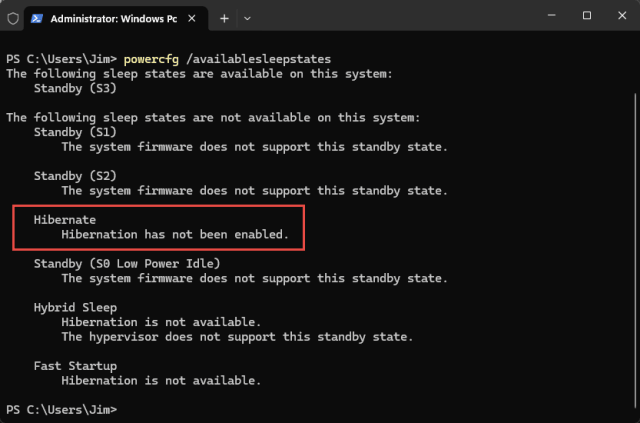Click the powercfg command text
640x423 pixels.
click(x=151, y=59)
